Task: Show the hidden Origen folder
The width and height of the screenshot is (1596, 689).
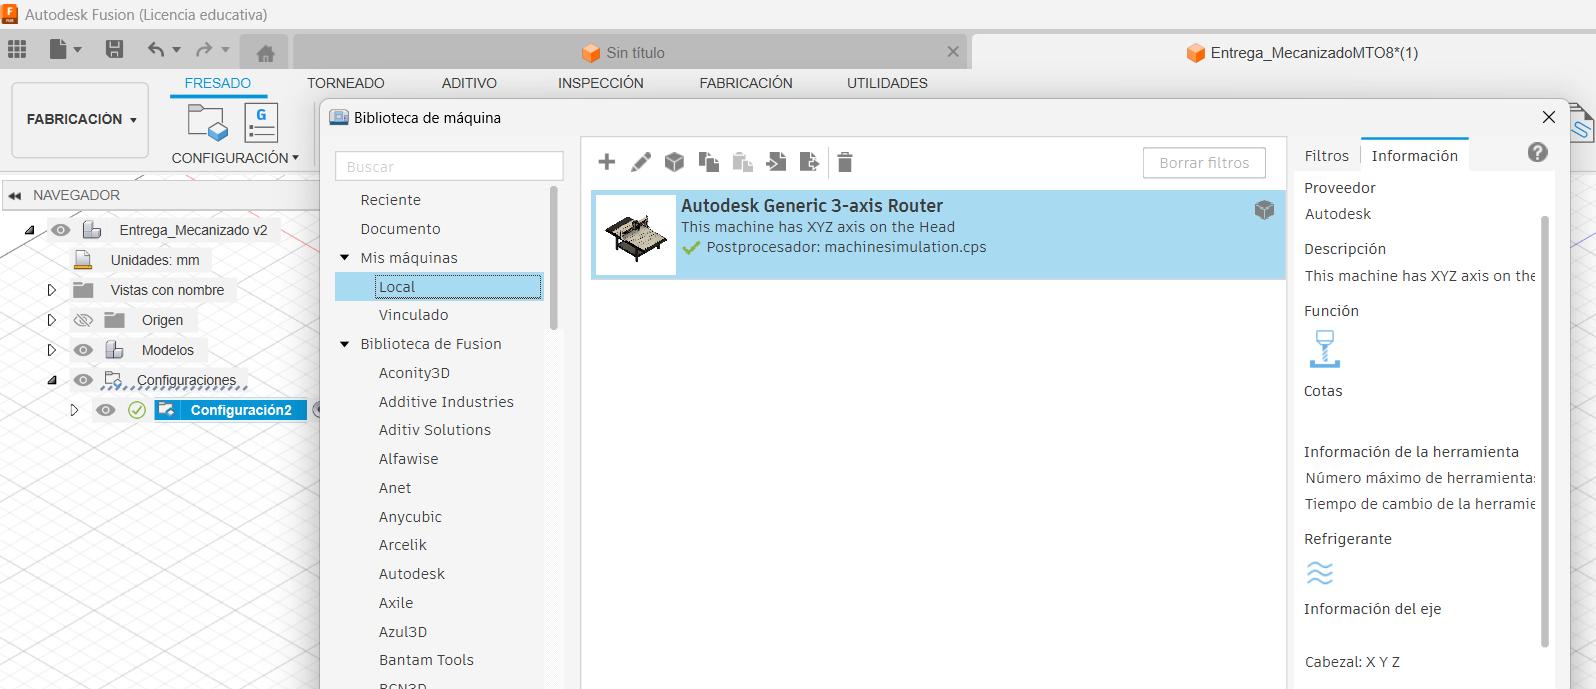Action: coord(83,320)
